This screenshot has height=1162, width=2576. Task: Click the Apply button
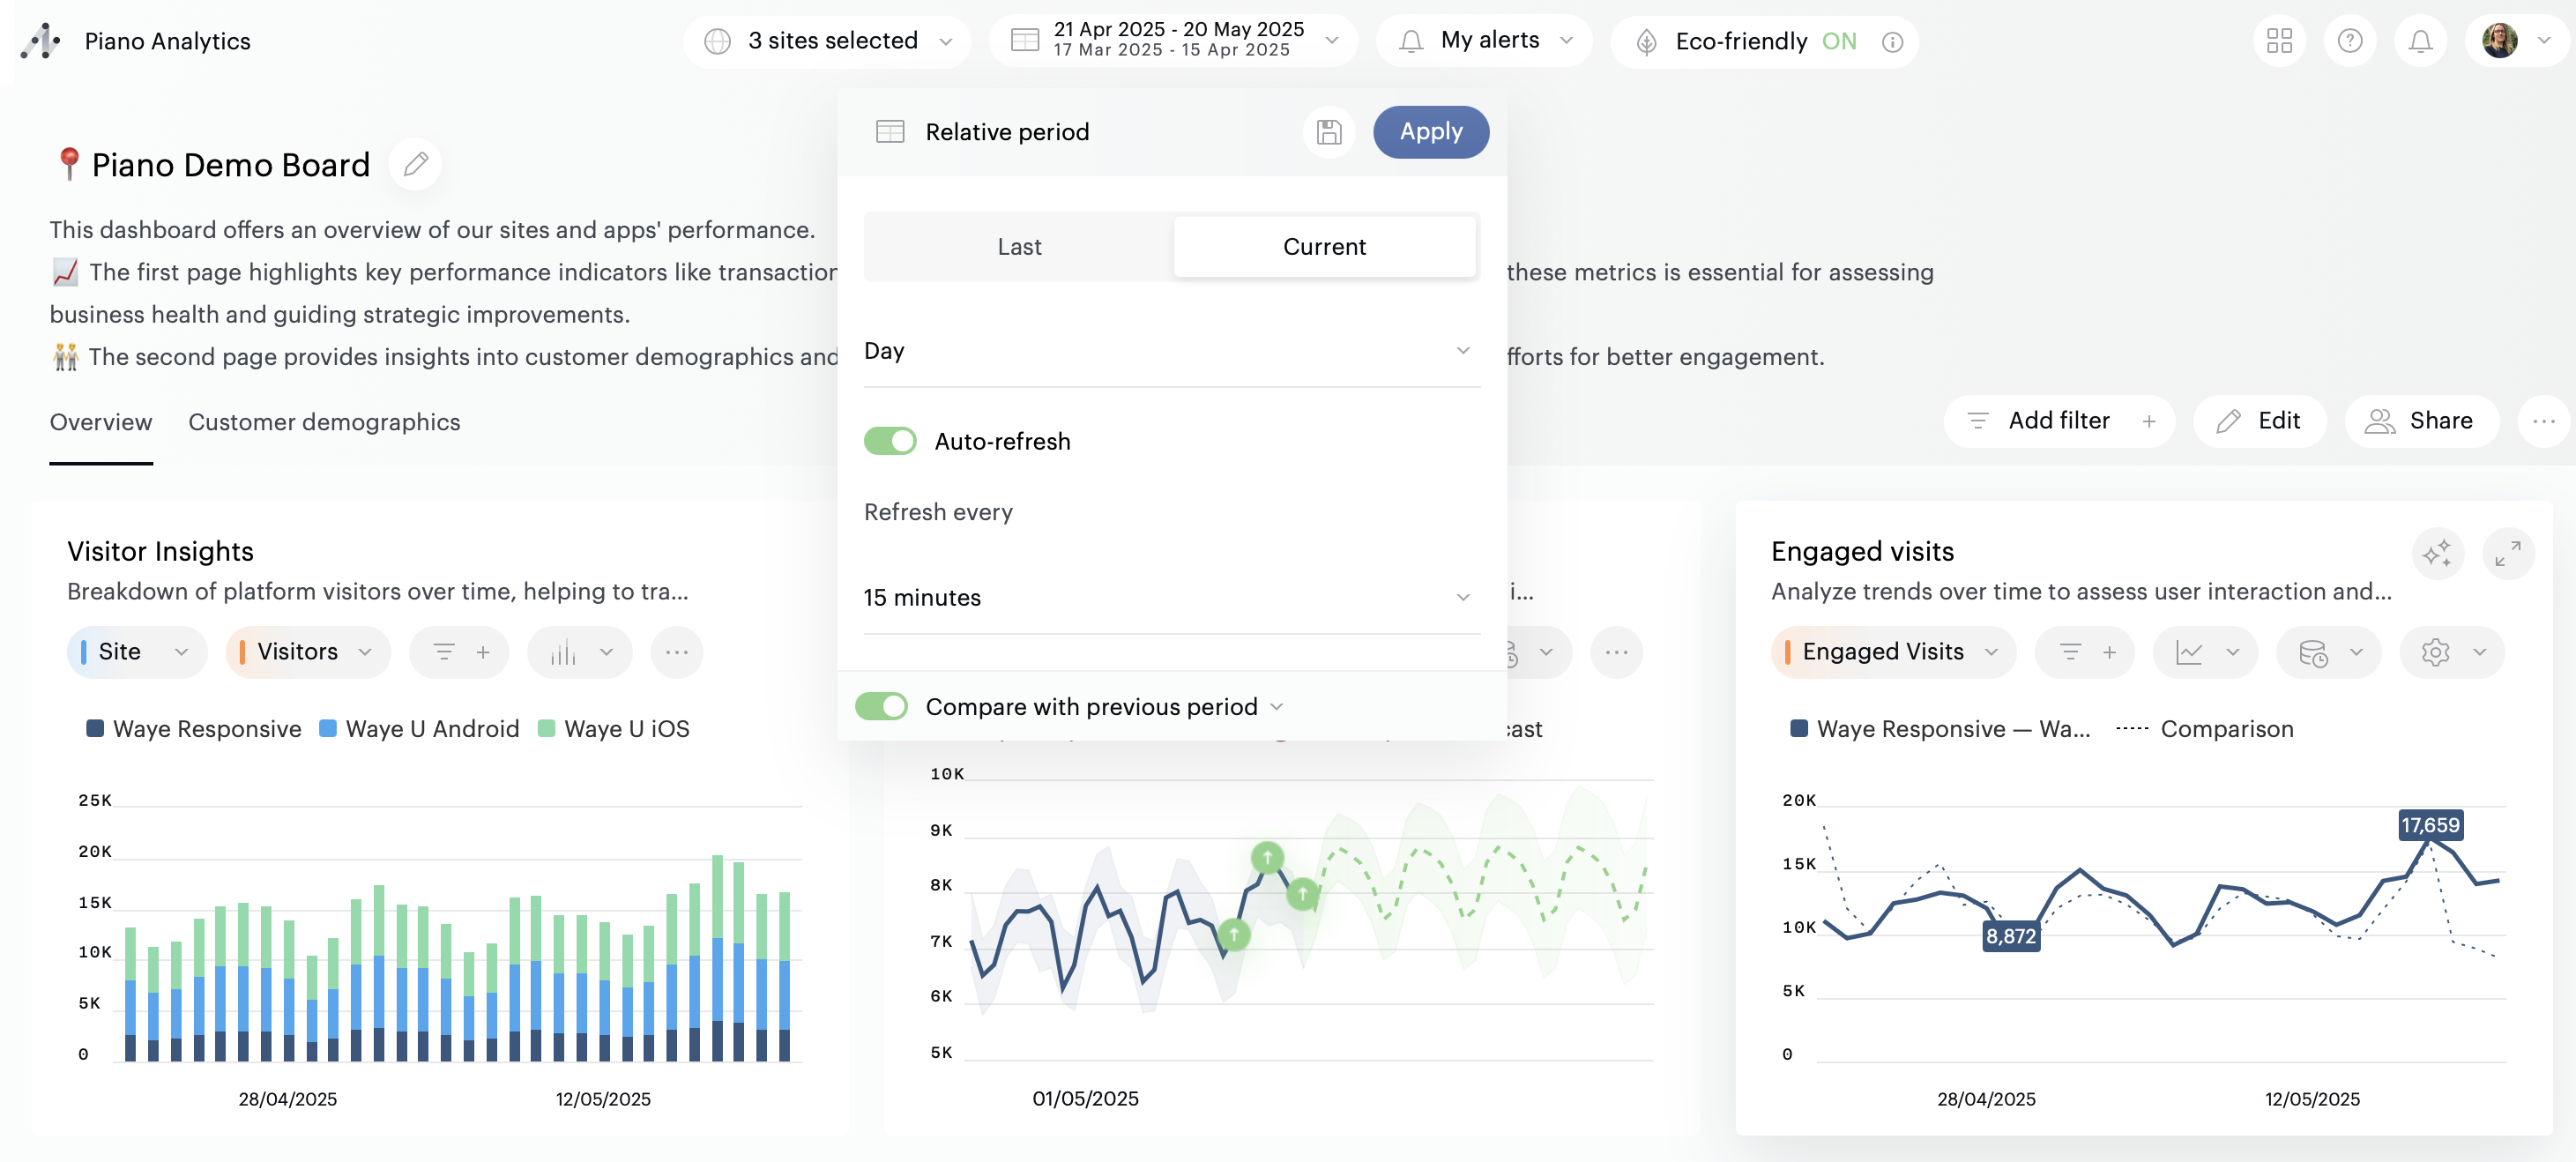pyautogui.click(x=1430, y=132)
